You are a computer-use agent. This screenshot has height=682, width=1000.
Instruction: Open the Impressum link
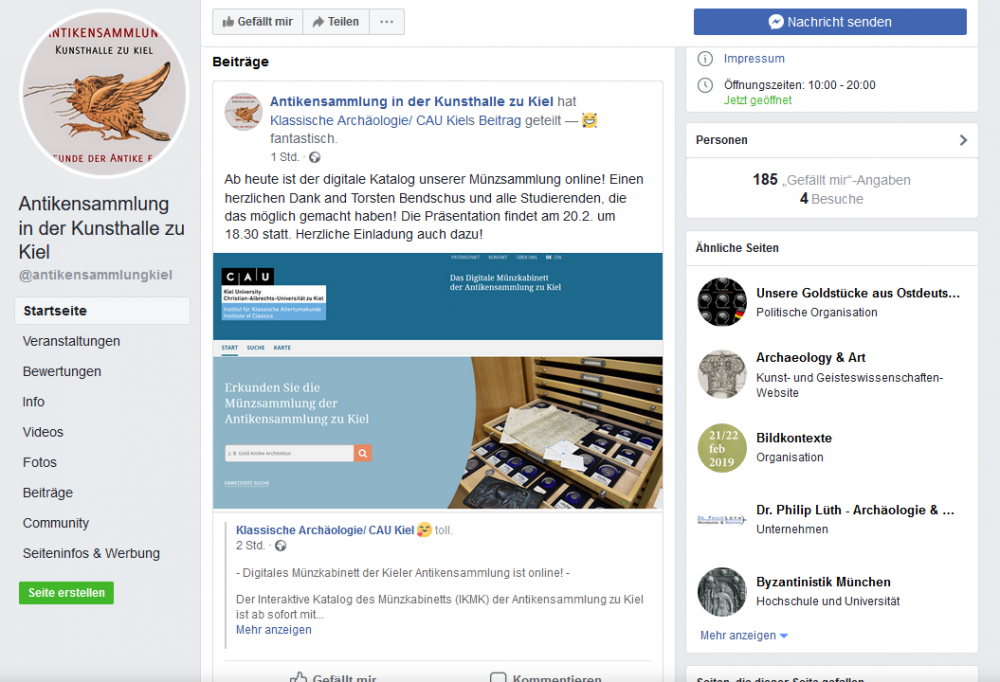(x=754, y=59)
